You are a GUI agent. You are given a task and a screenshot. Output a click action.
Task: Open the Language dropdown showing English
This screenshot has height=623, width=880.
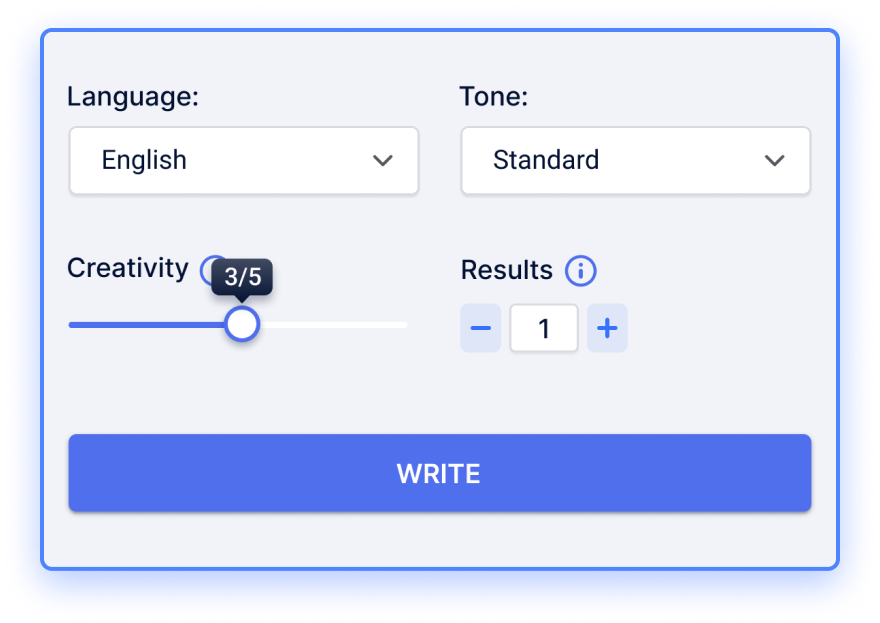click(x=244, y=161)
